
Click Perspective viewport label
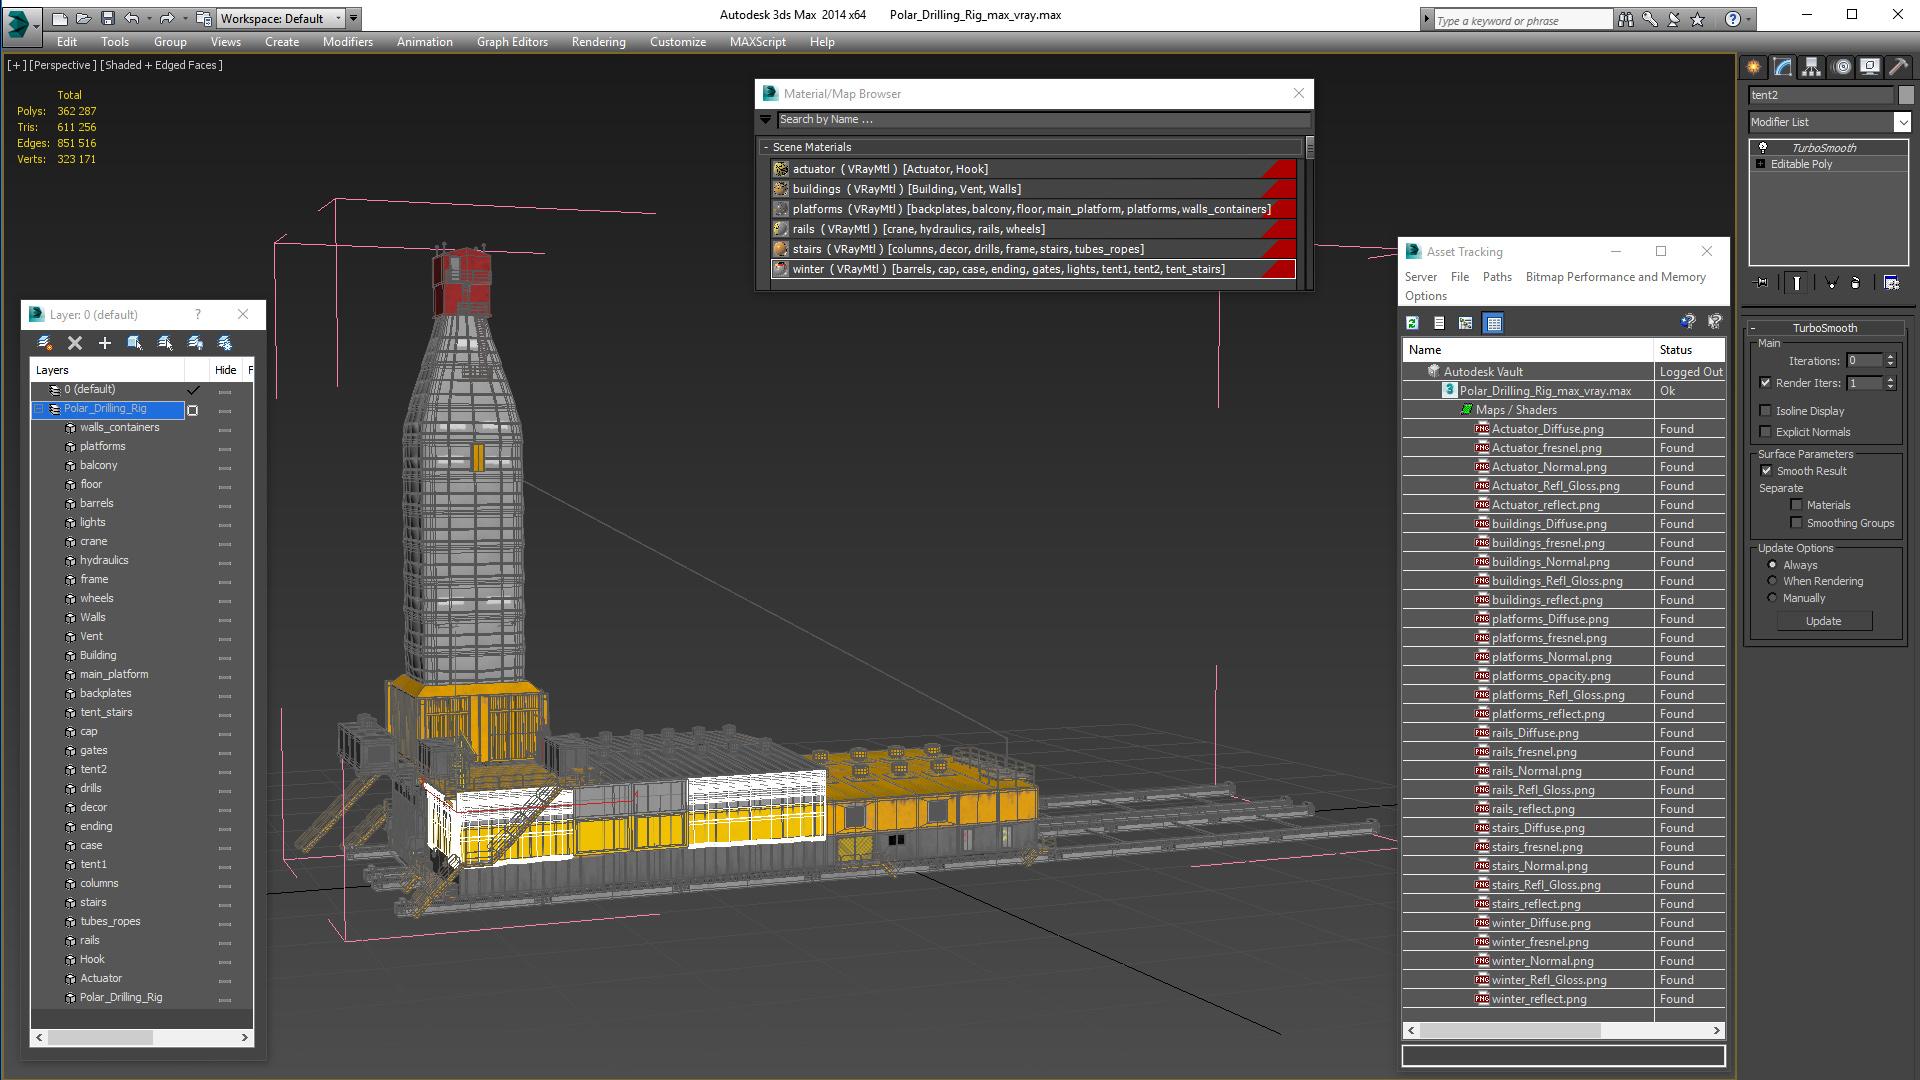tap(62, 65)
